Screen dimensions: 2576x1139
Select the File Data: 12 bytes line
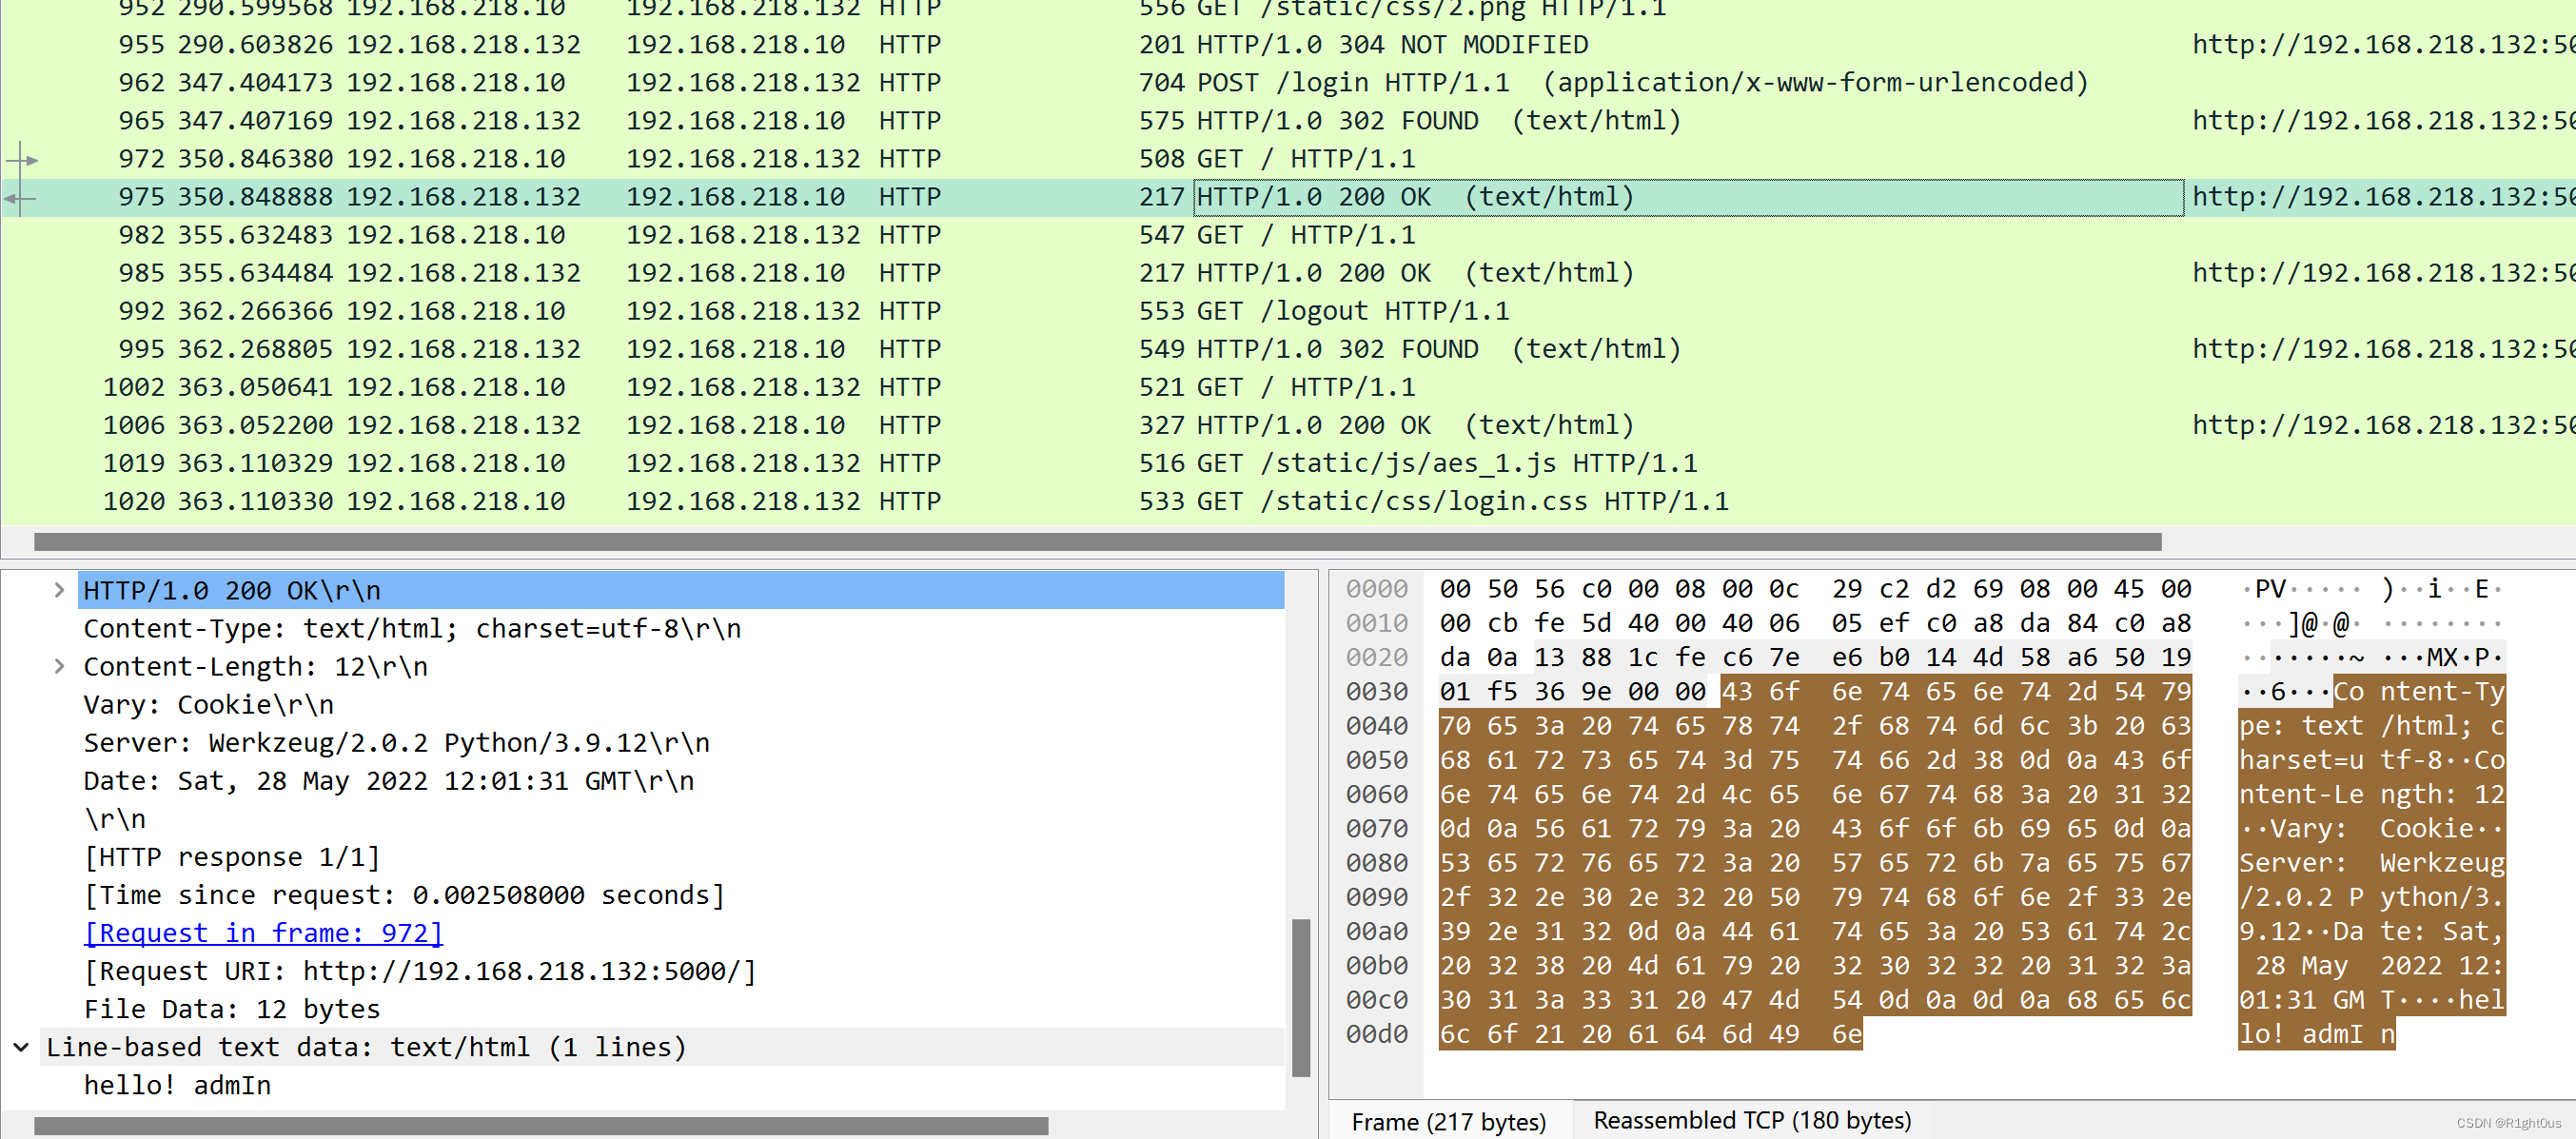tap(232, 1009)
